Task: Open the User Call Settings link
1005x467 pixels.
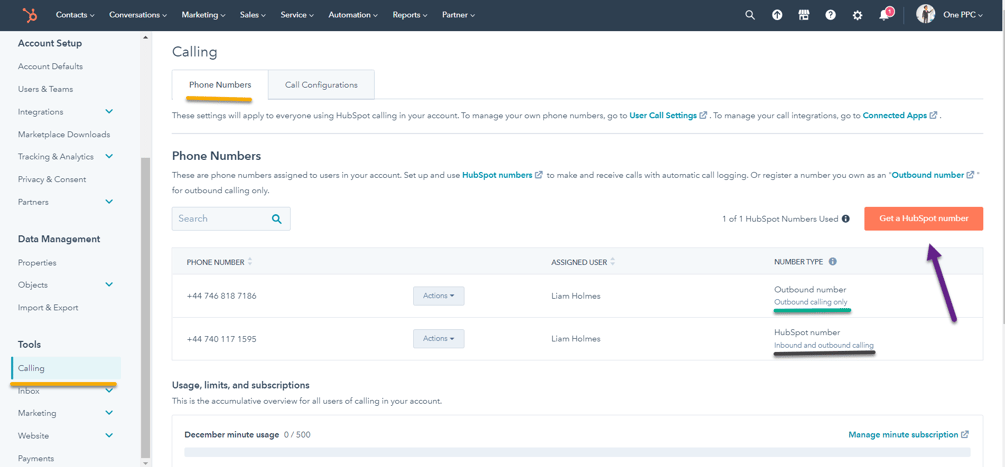Action: (x=663, y=115)
